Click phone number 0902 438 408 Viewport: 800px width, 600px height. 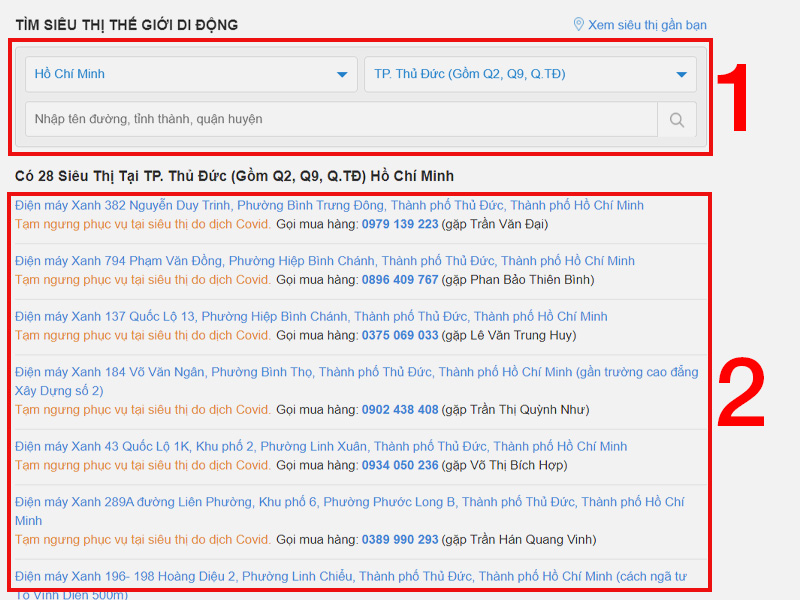coord(400,410)
